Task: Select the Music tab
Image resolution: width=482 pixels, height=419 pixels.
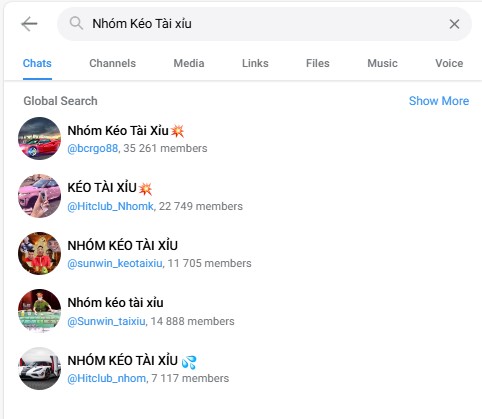Action: [382, 63]
